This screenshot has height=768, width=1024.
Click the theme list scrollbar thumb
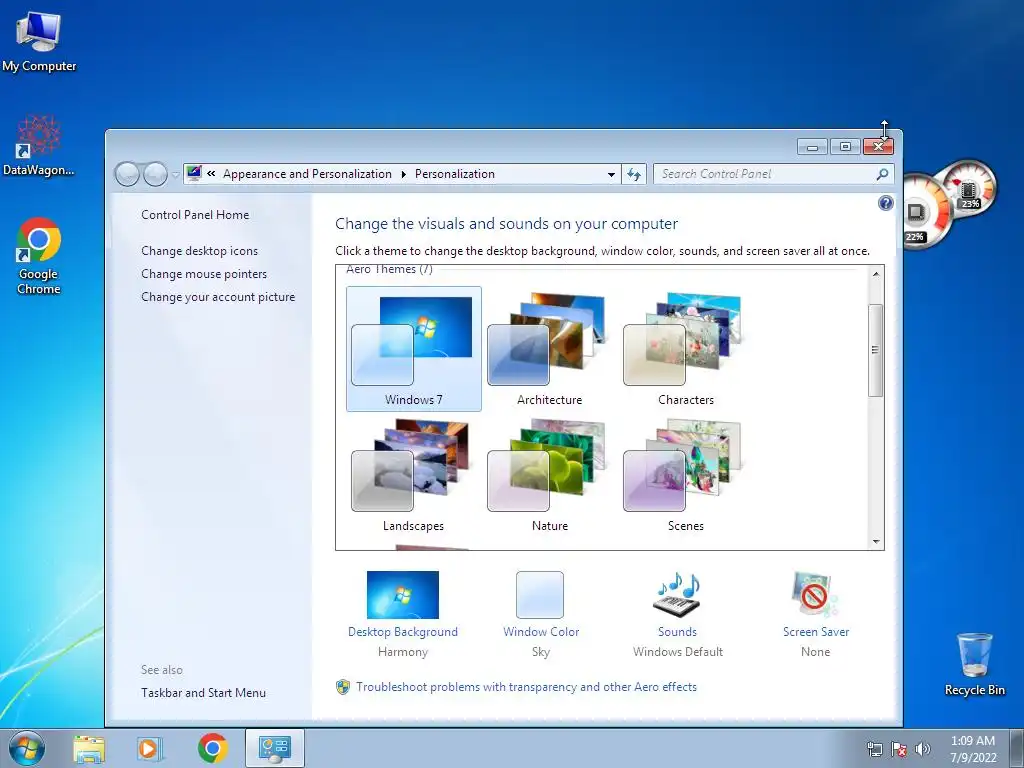(x=876, y=350)
